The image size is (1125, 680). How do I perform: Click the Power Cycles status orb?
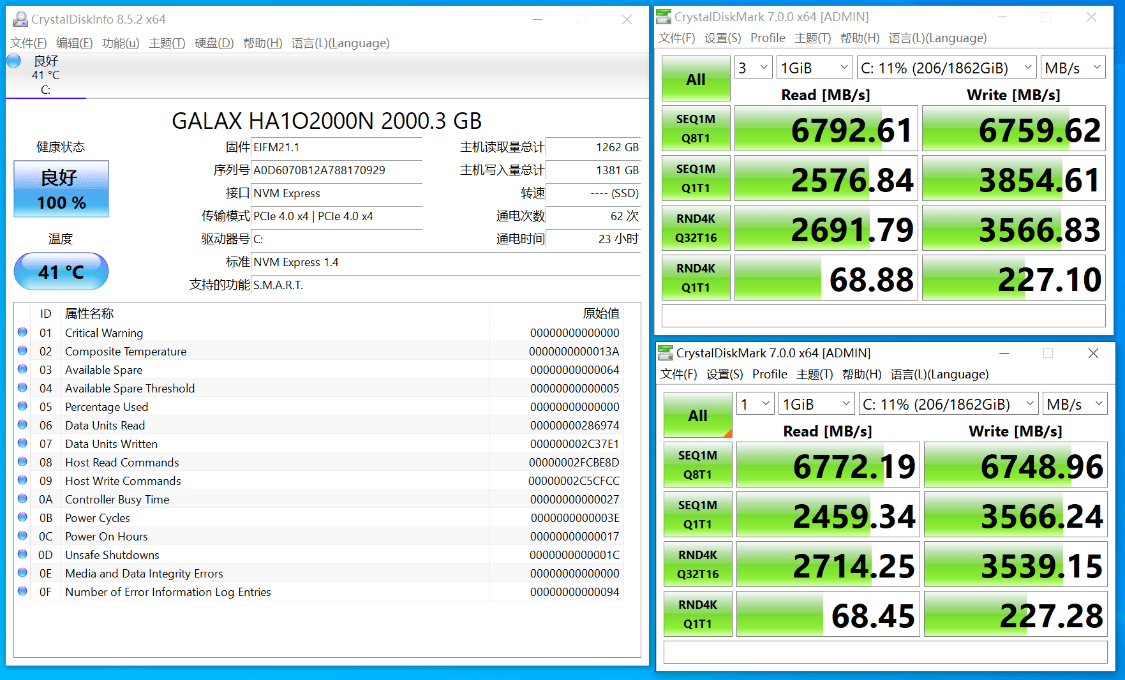(x=23, y=517)
